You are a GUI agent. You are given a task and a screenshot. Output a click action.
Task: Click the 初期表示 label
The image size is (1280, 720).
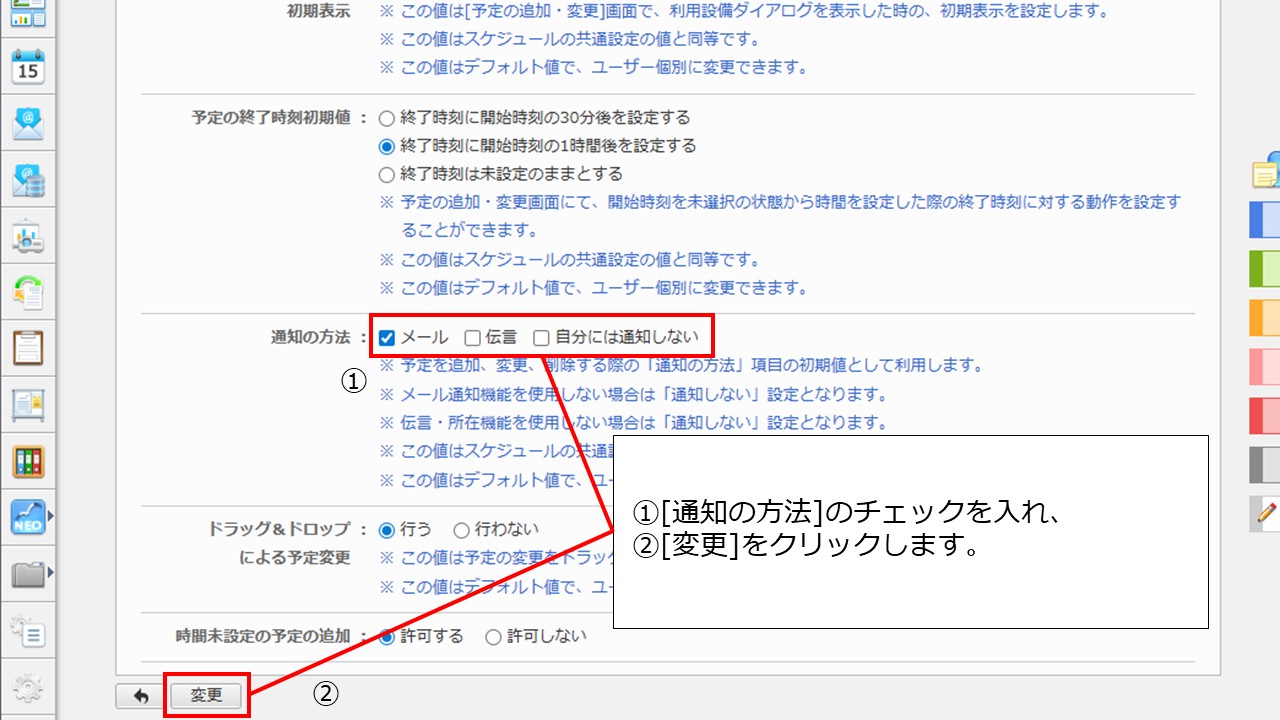(318, 12)
